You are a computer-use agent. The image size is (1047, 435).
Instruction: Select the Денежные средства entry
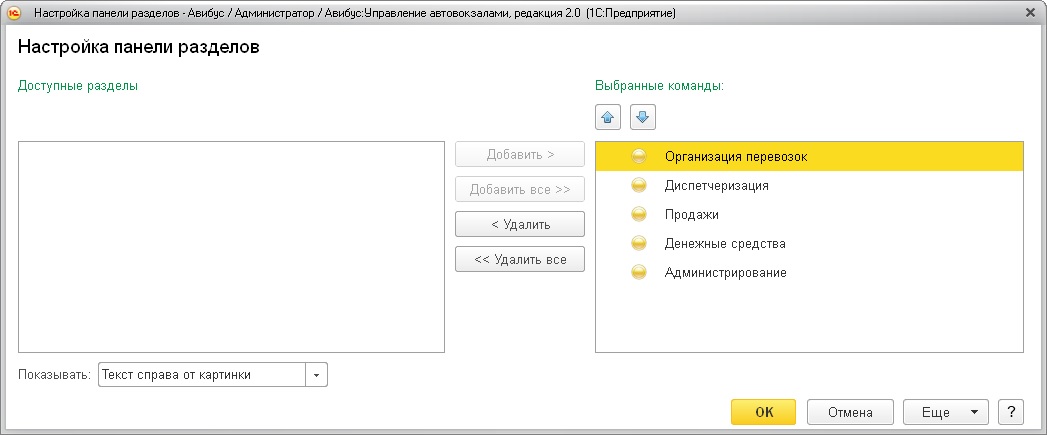pos(724,243)
